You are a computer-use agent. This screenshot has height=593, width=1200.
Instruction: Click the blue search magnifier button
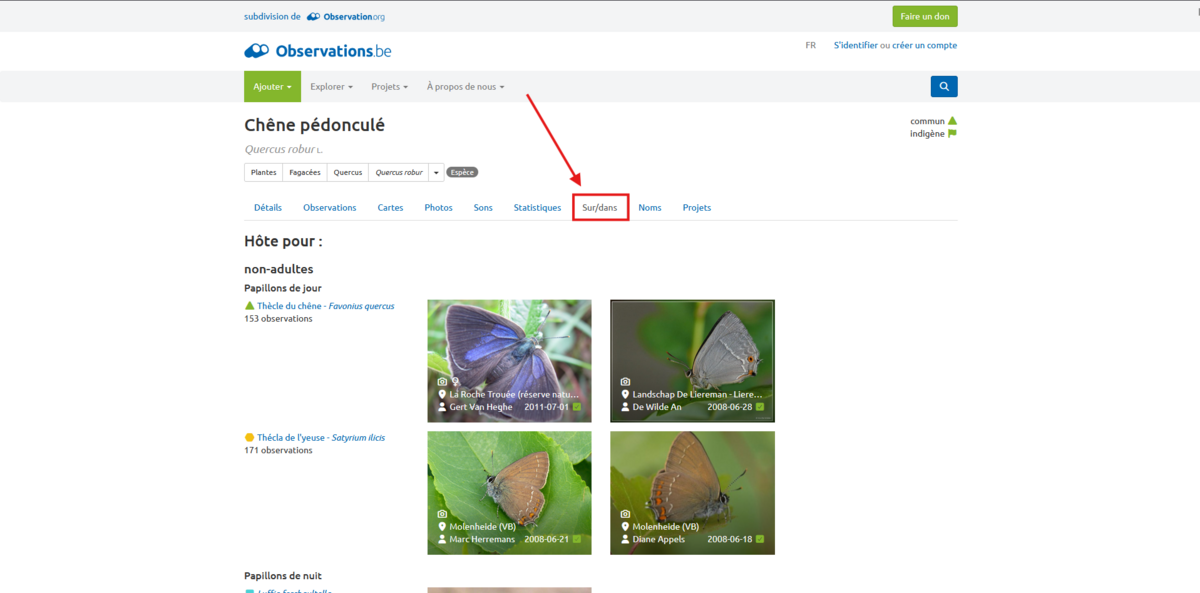tap(943, 86)
